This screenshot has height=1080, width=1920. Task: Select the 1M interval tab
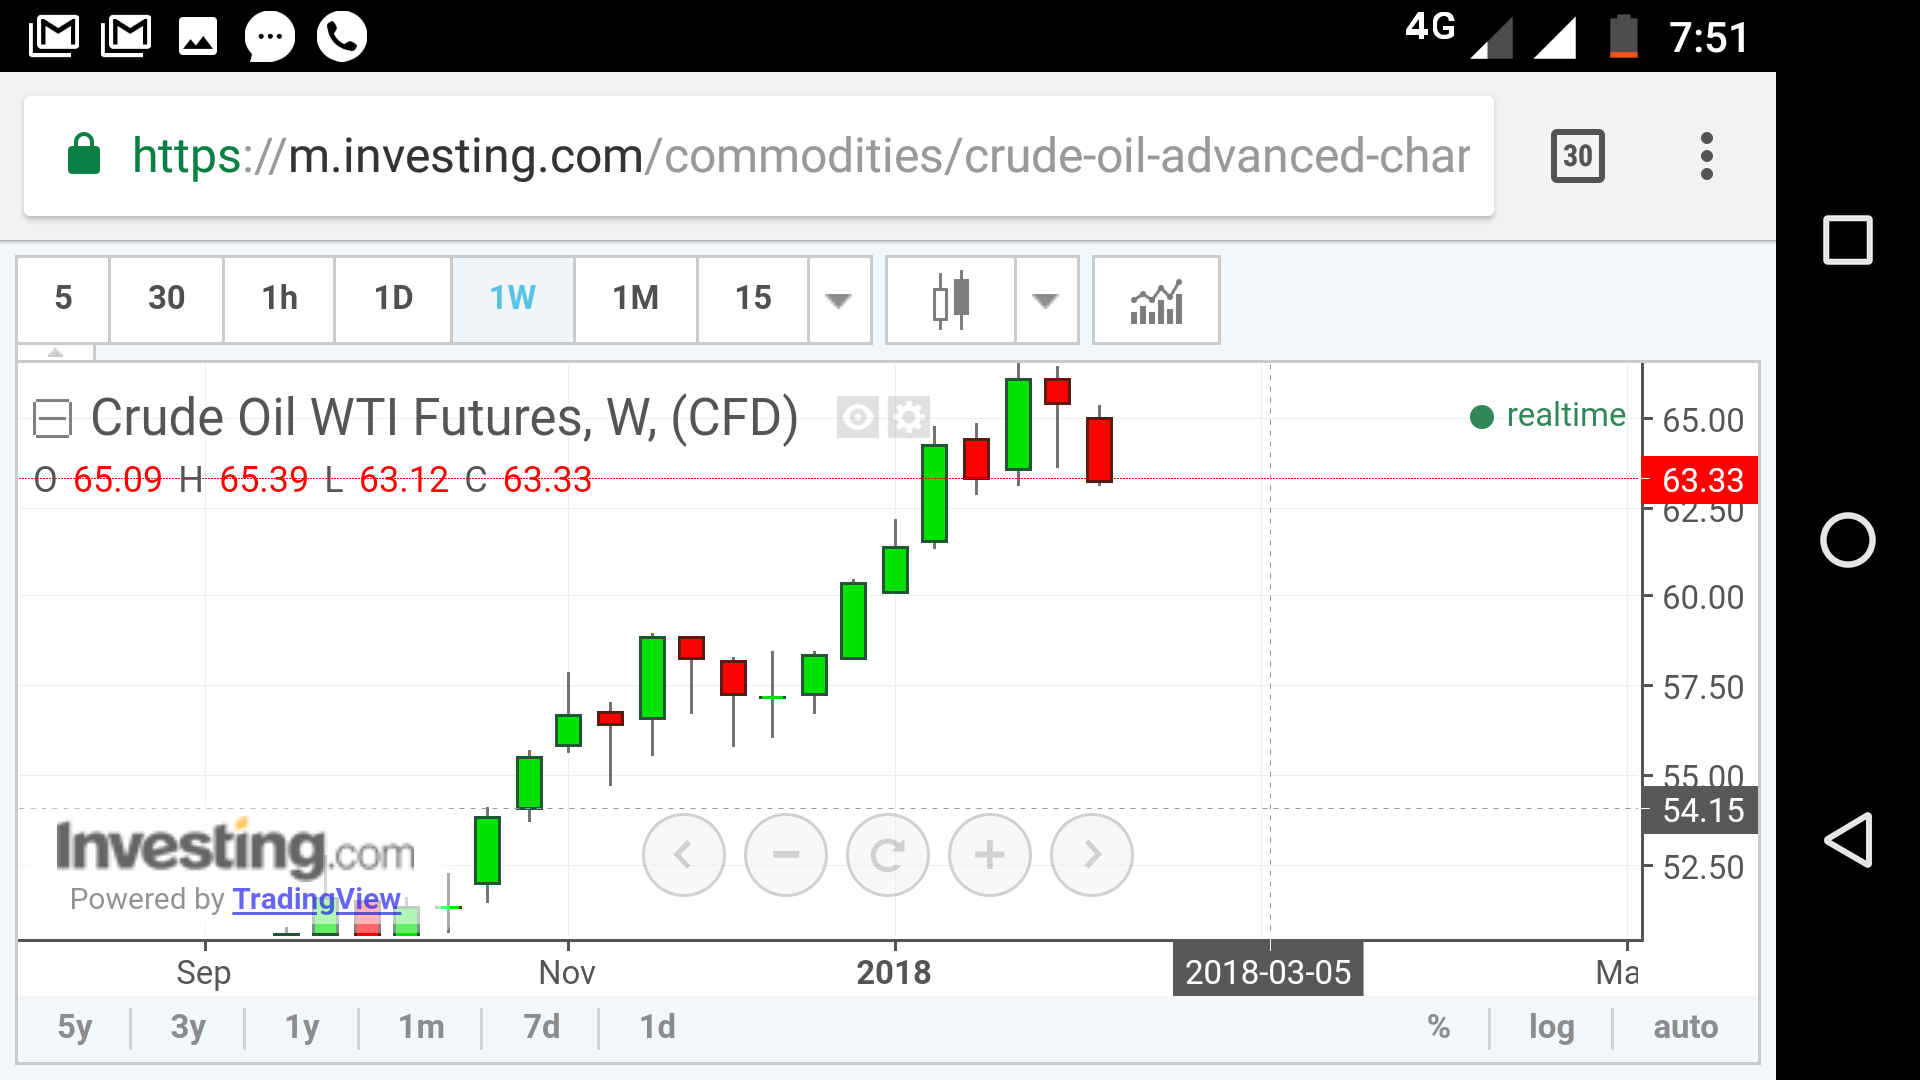click(x=635, y=298)
